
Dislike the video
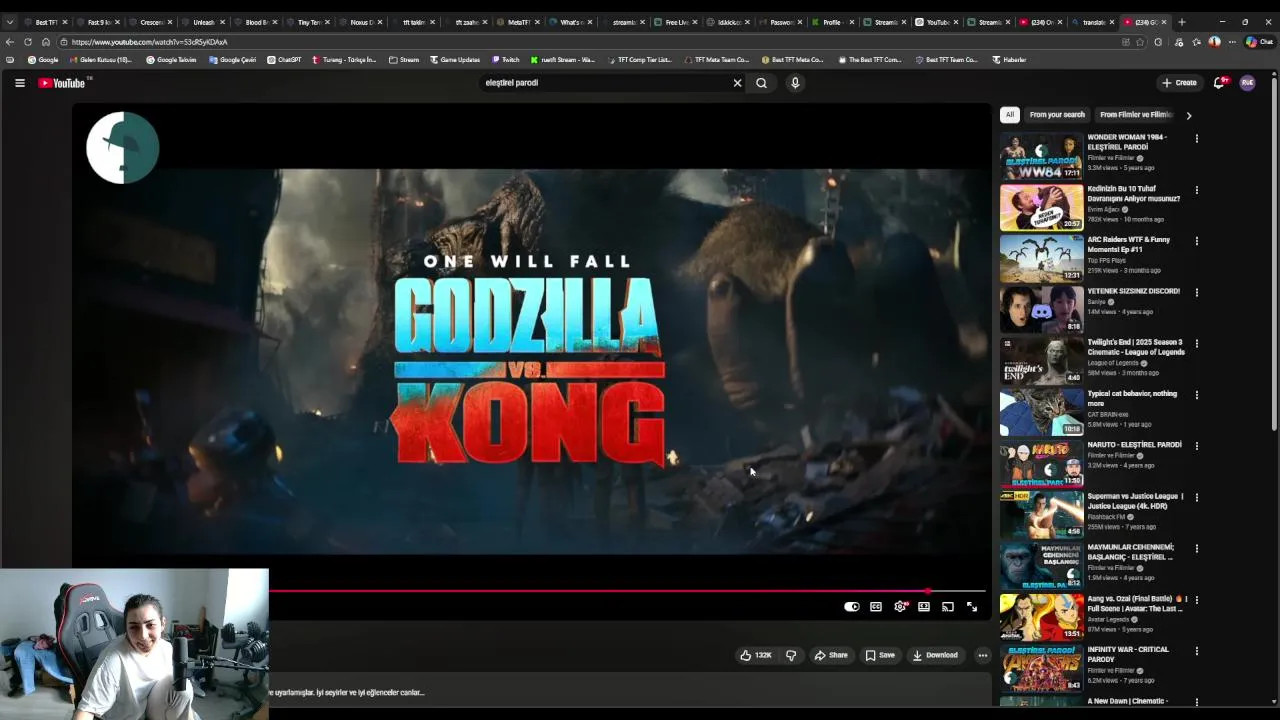[x=791, y=655]
